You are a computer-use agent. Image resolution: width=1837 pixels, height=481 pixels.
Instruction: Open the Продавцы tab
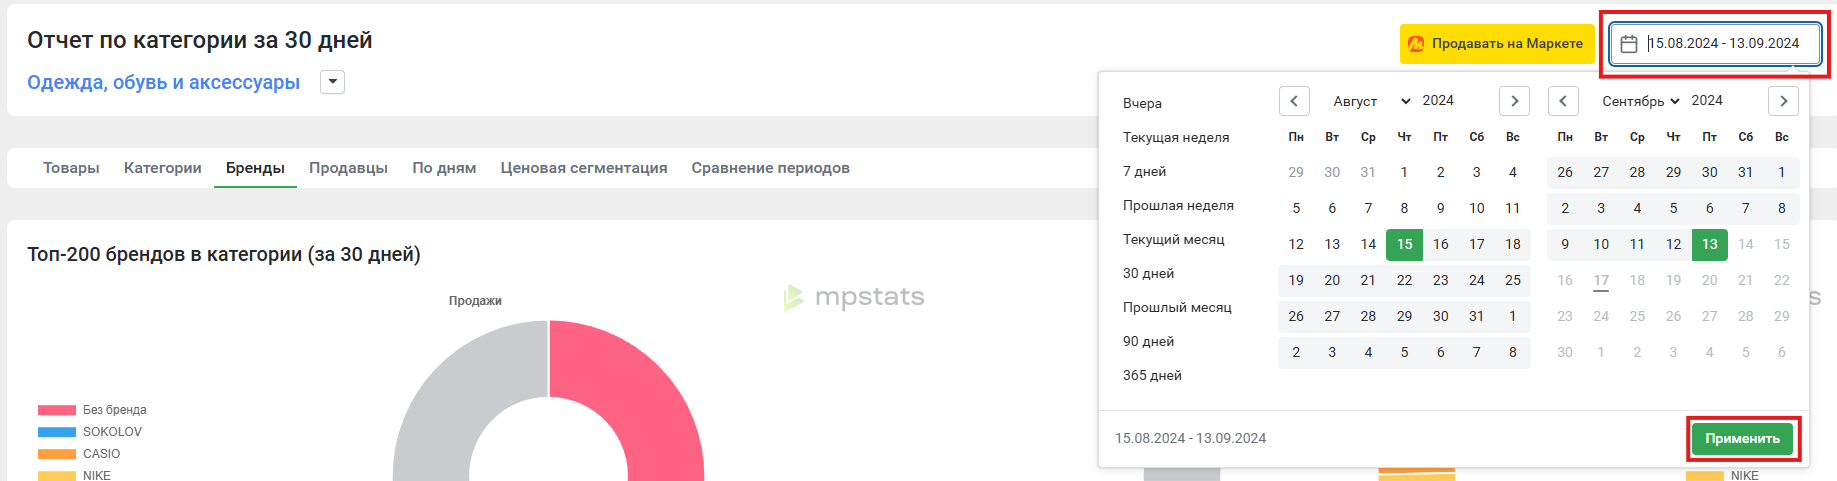348,168
